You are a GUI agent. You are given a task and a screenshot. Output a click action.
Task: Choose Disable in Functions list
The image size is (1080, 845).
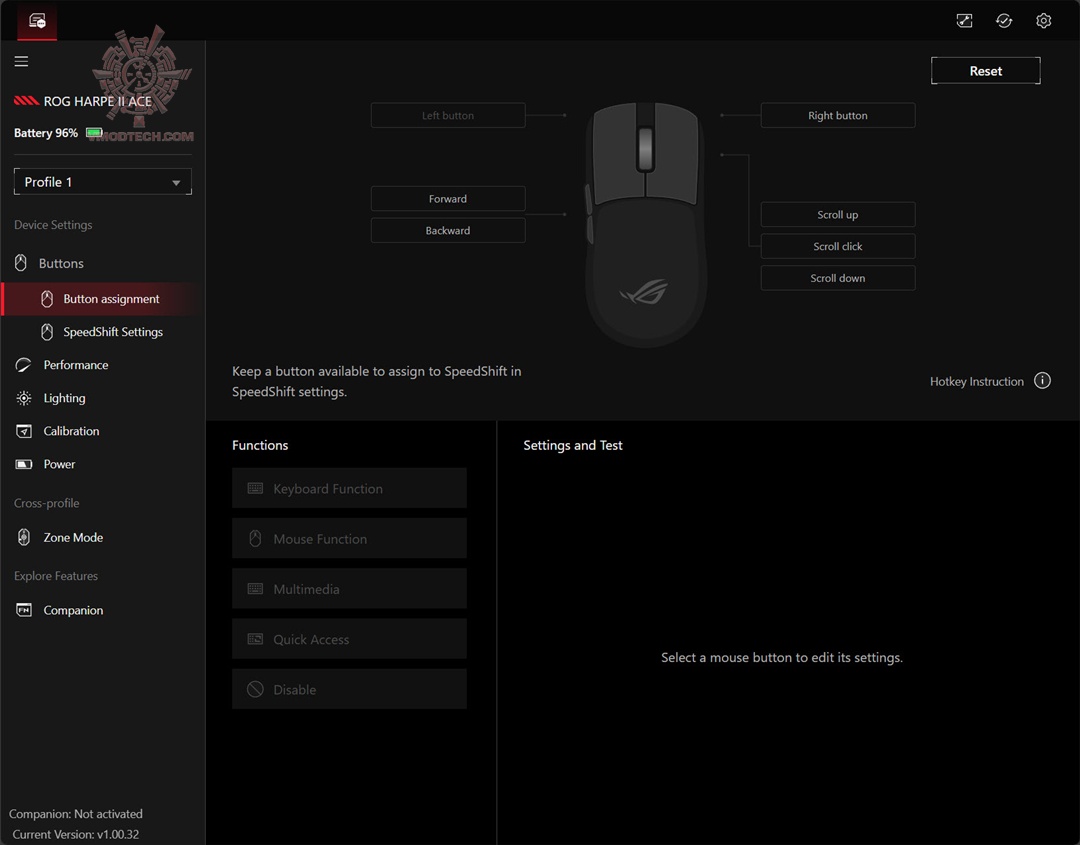[x=349, y=689]
